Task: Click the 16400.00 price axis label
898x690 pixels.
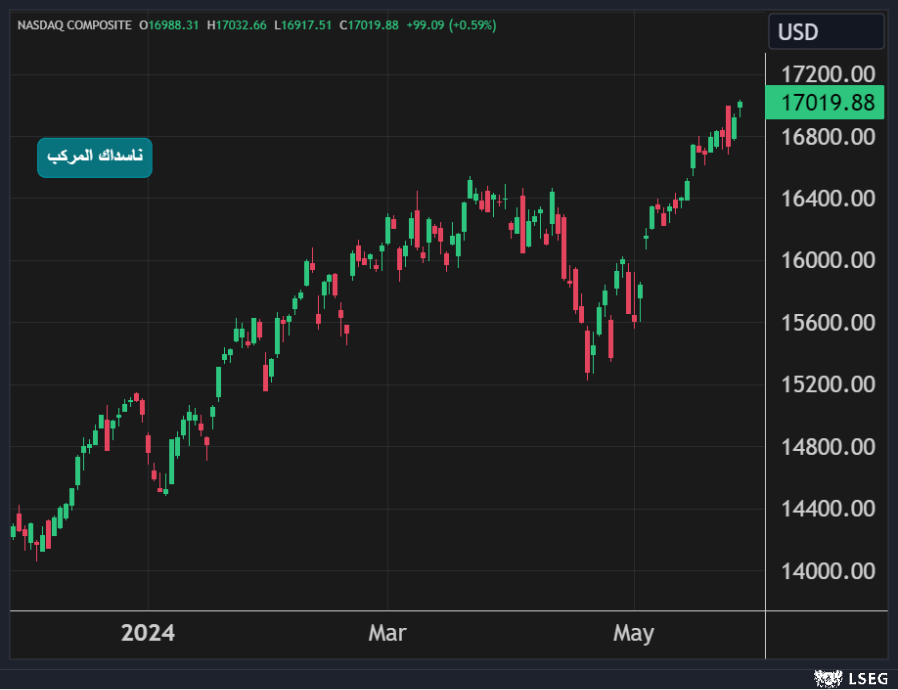Action: point(828,198)
